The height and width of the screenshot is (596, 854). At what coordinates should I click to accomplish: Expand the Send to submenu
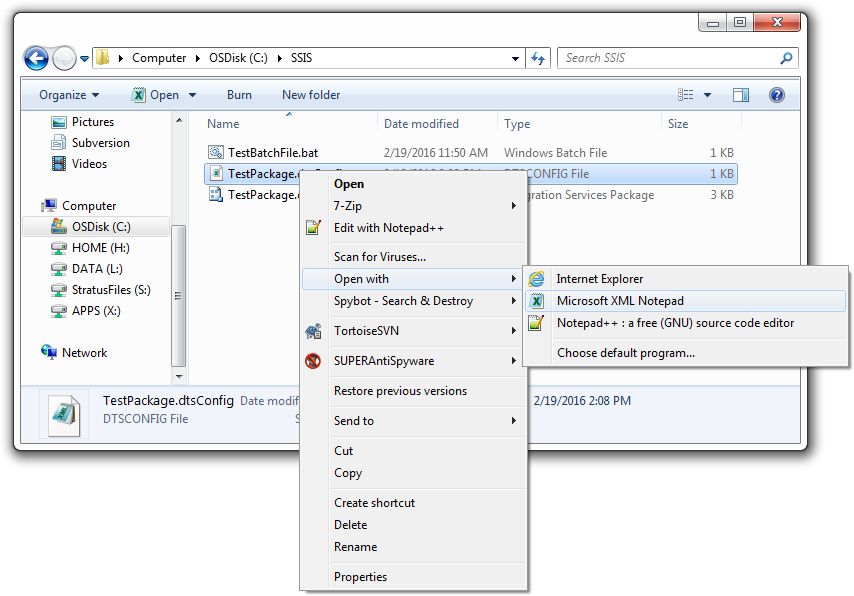[414, 421]
